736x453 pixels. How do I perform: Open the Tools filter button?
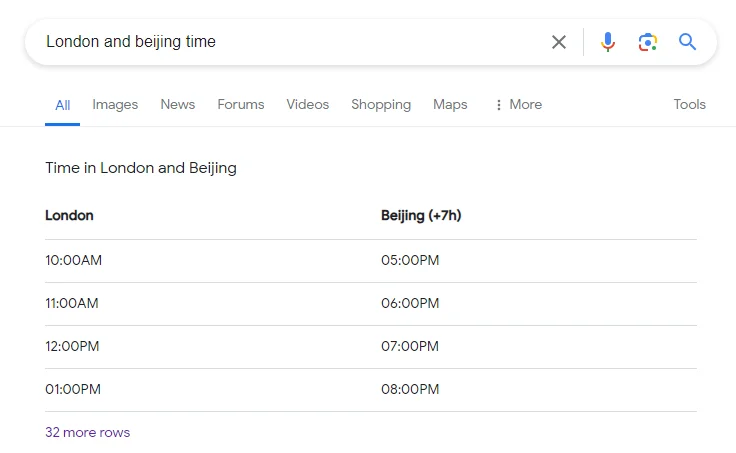689,105
